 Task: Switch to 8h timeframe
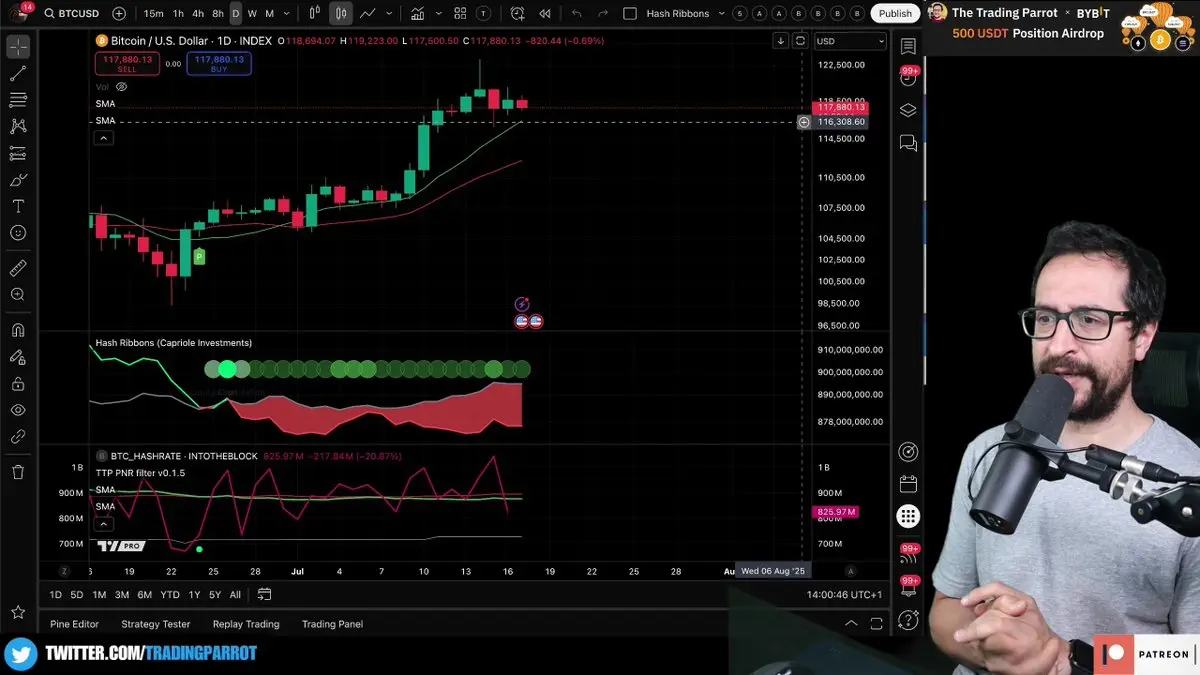[x=218, y=14]
